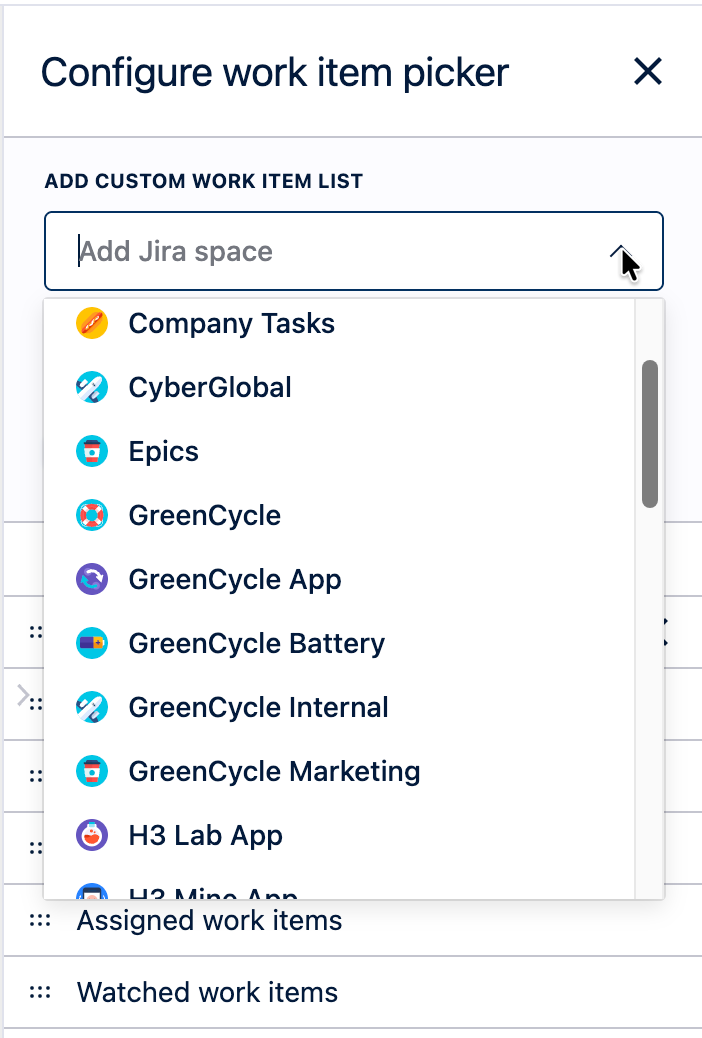702x1038 pixels.
Task: Select H3 Lab App option
Action: click(338, 835)
